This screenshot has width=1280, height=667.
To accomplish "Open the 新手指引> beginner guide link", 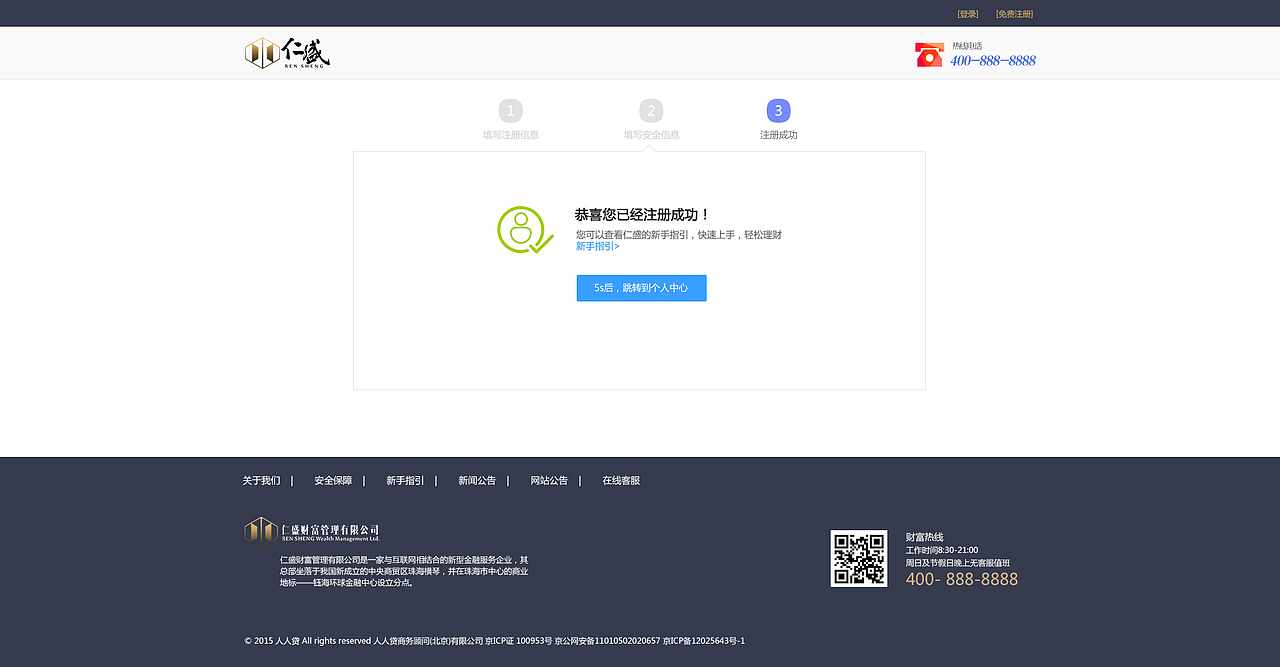I will 597,245.
